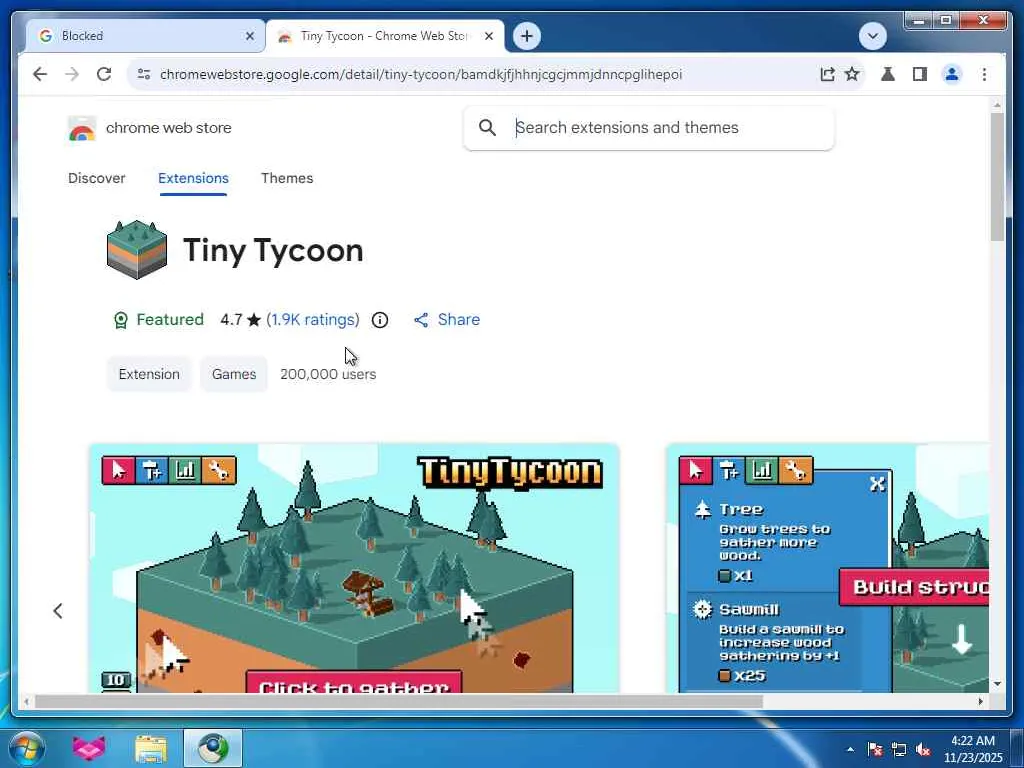
Task: Open Windows Explorer from taskbar
Action: click(151, 748)
